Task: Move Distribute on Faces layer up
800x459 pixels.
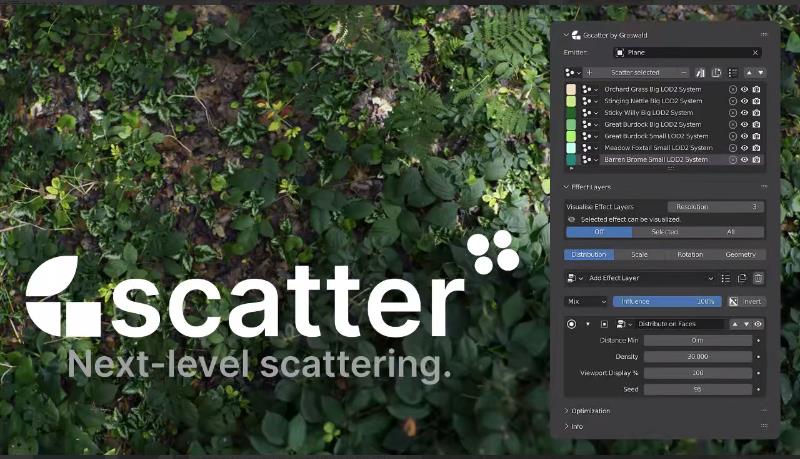Action: (x=735, y=324)
